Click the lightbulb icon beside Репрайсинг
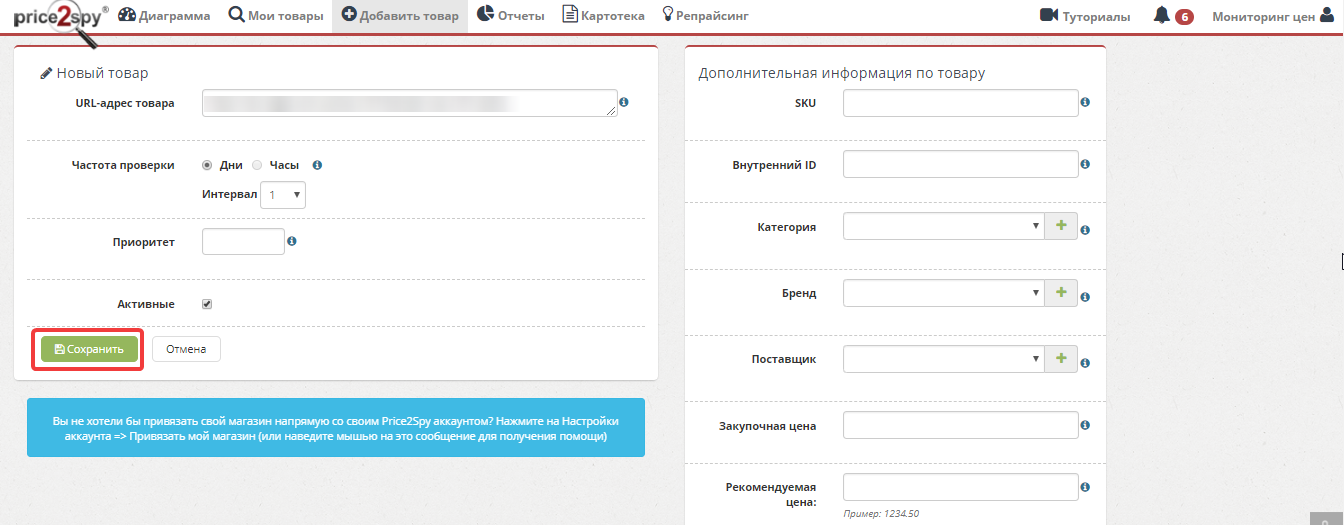1344x525 pixels. click(668, 15)
